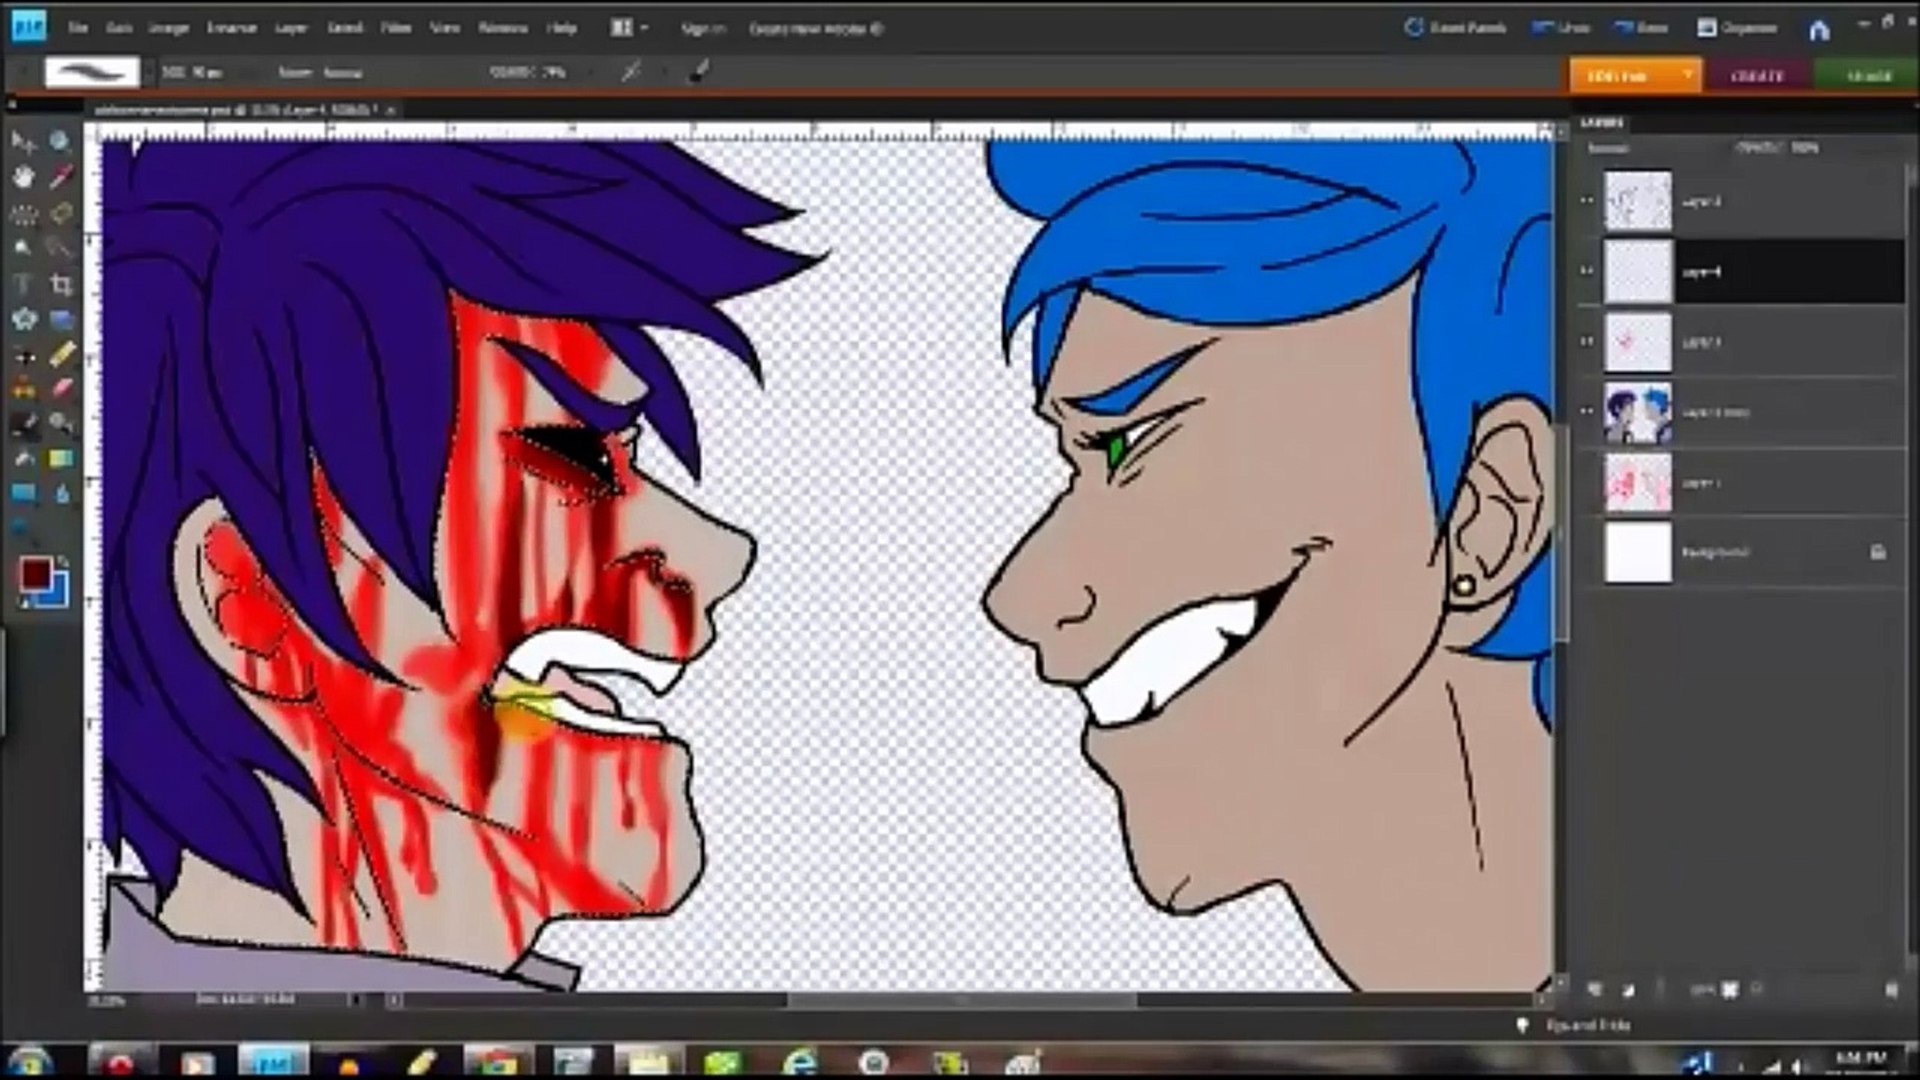
Task: Open the Home screen icon
Action: point(1819,30)
